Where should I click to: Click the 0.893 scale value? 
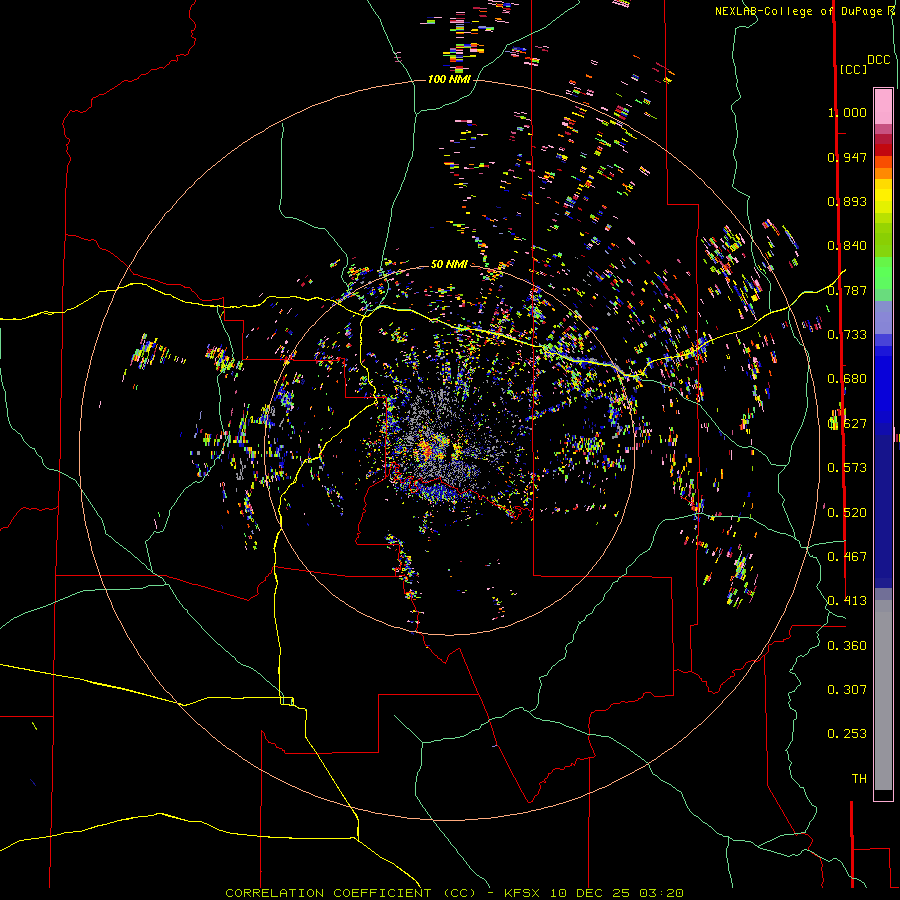(x=847, y=201)
